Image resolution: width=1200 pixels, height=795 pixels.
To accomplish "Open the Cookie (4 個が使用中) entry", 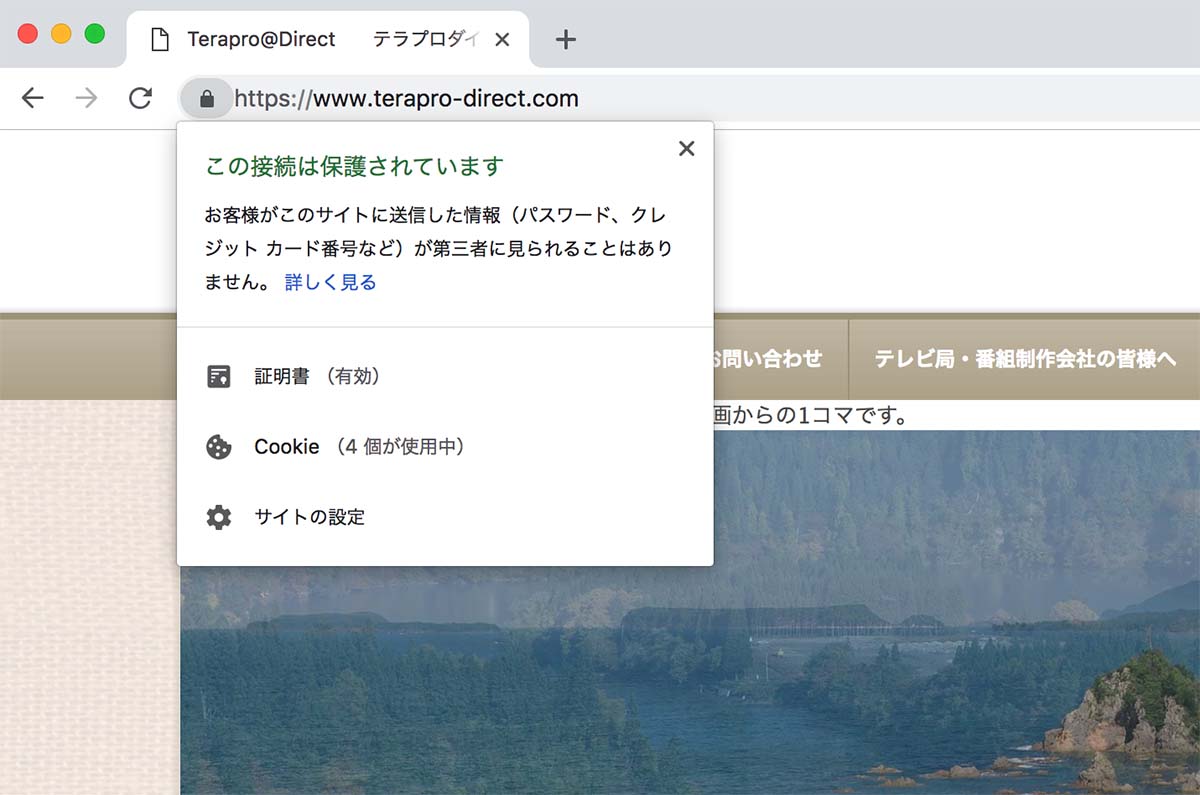I will tap(359, 447).
